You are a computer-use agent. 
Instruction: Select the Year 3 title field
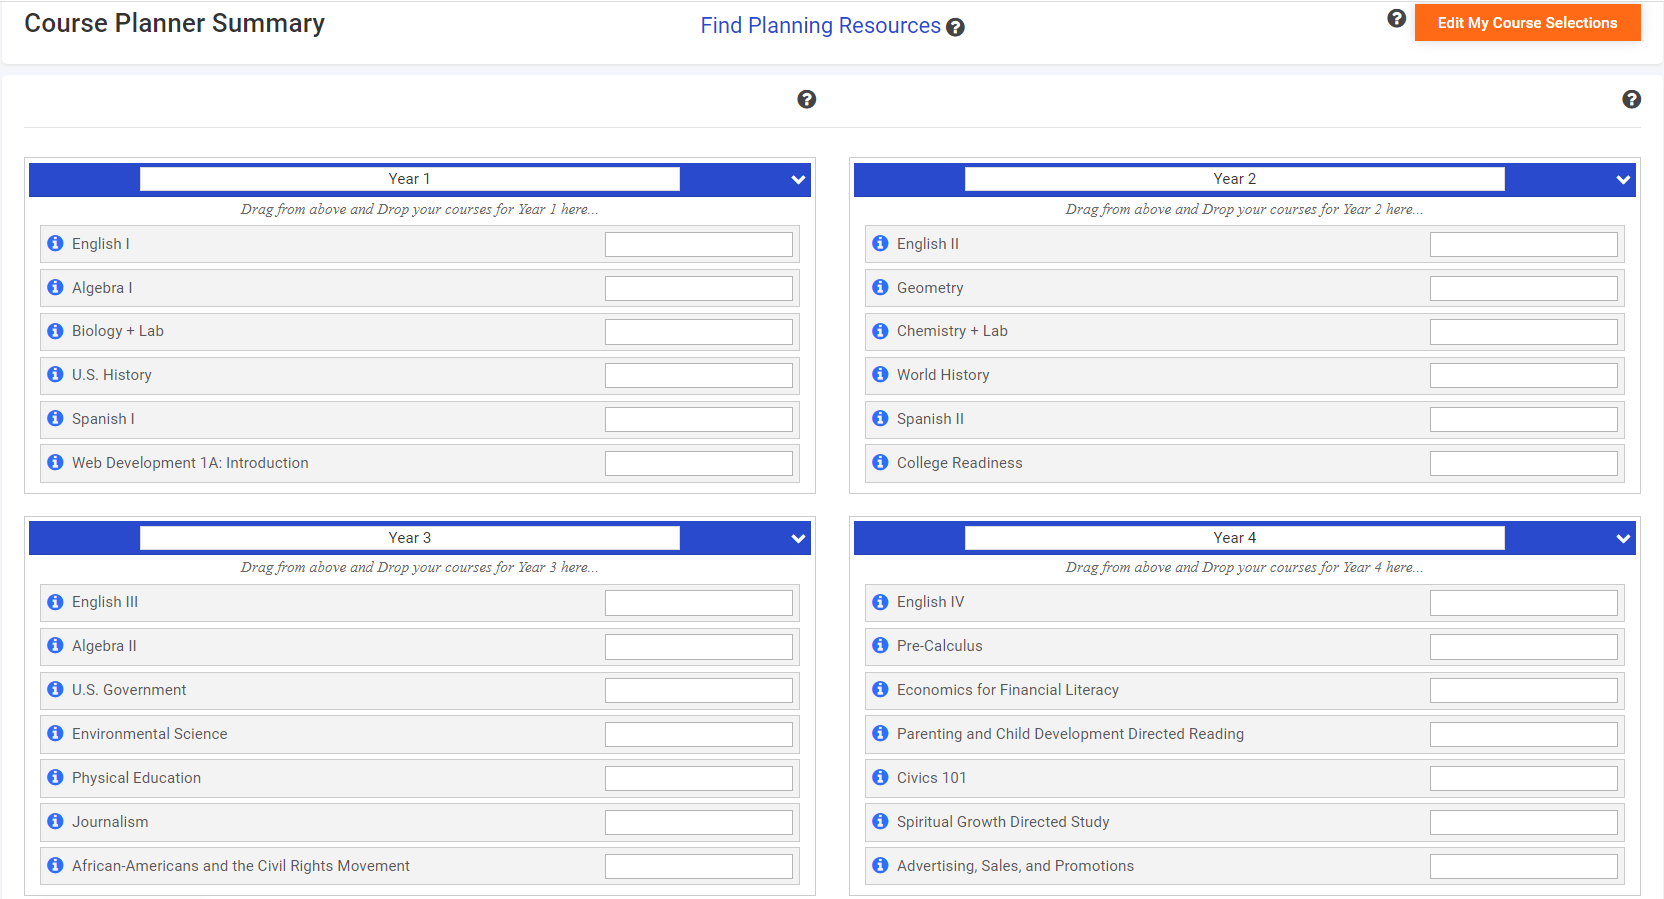(410, 538)
